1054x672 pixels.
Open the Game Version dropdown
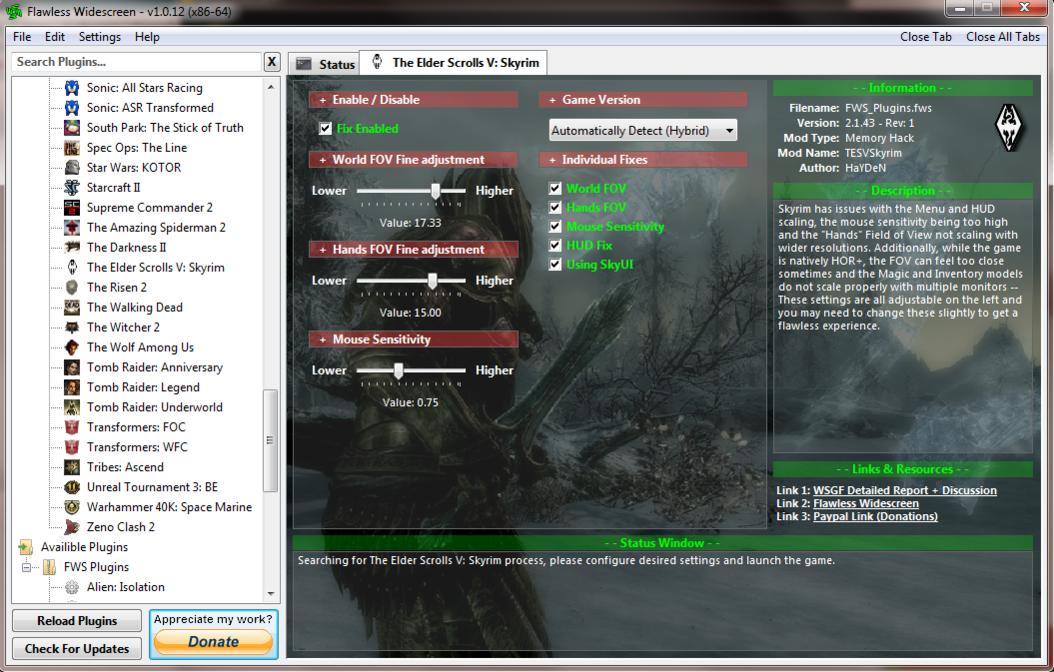(x=643, y=131)
